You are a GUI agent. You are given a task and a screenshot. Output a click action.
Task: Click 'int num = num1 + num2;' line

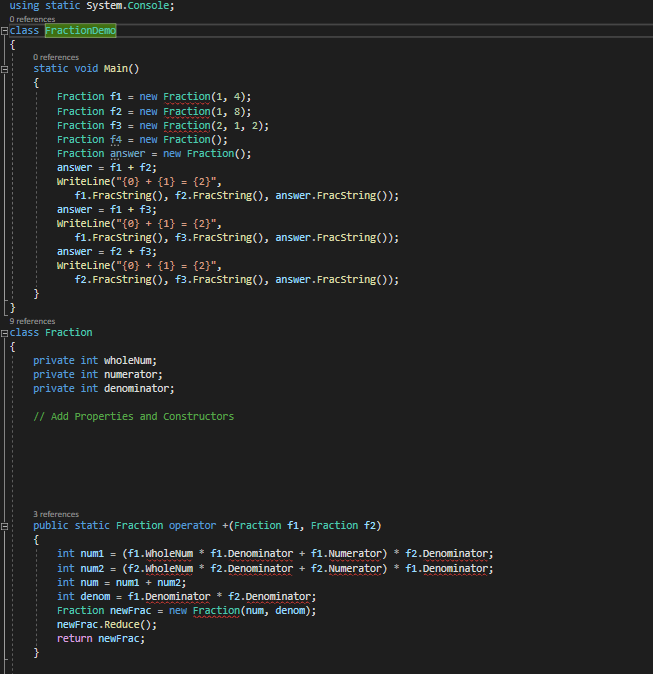pyautogui.click(x=122, y=583)
